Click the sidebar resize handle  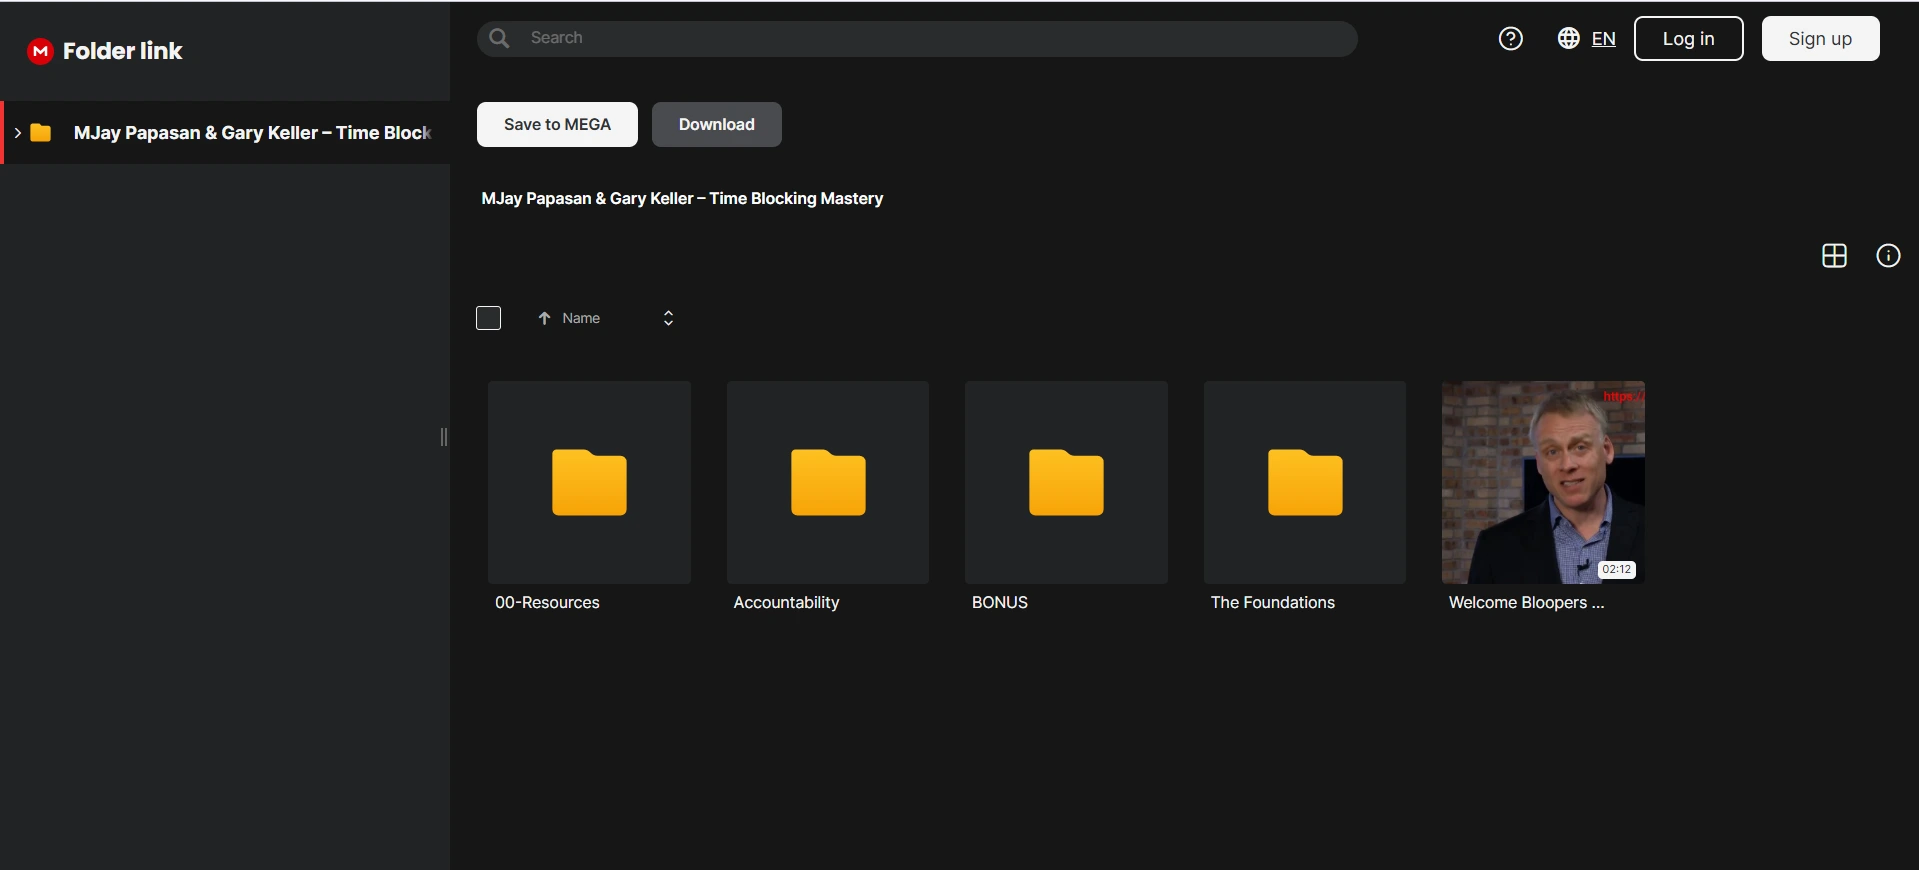(x=444, y=437)
